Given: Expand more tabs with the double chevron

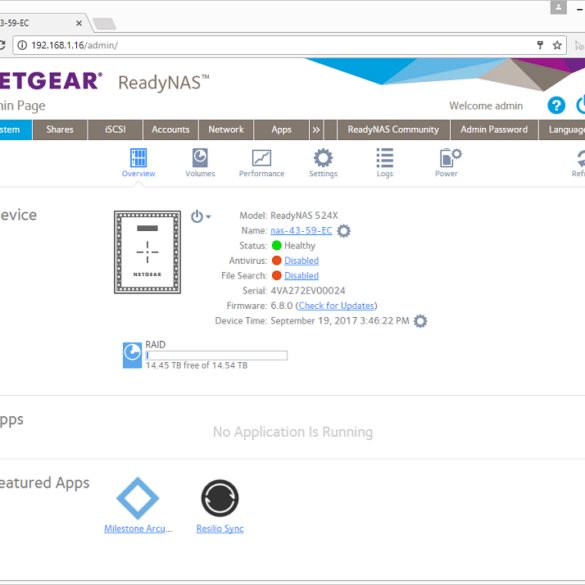Looking at the screenshot, I should tap(316, 130).
